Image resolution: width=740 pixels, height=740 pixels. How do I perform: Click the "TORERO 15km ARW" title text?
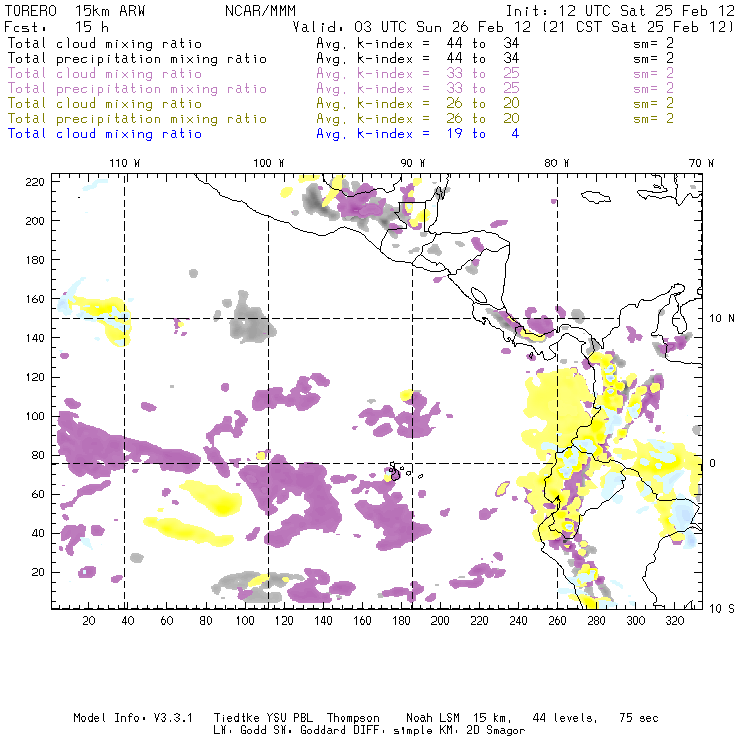[75, 11]
